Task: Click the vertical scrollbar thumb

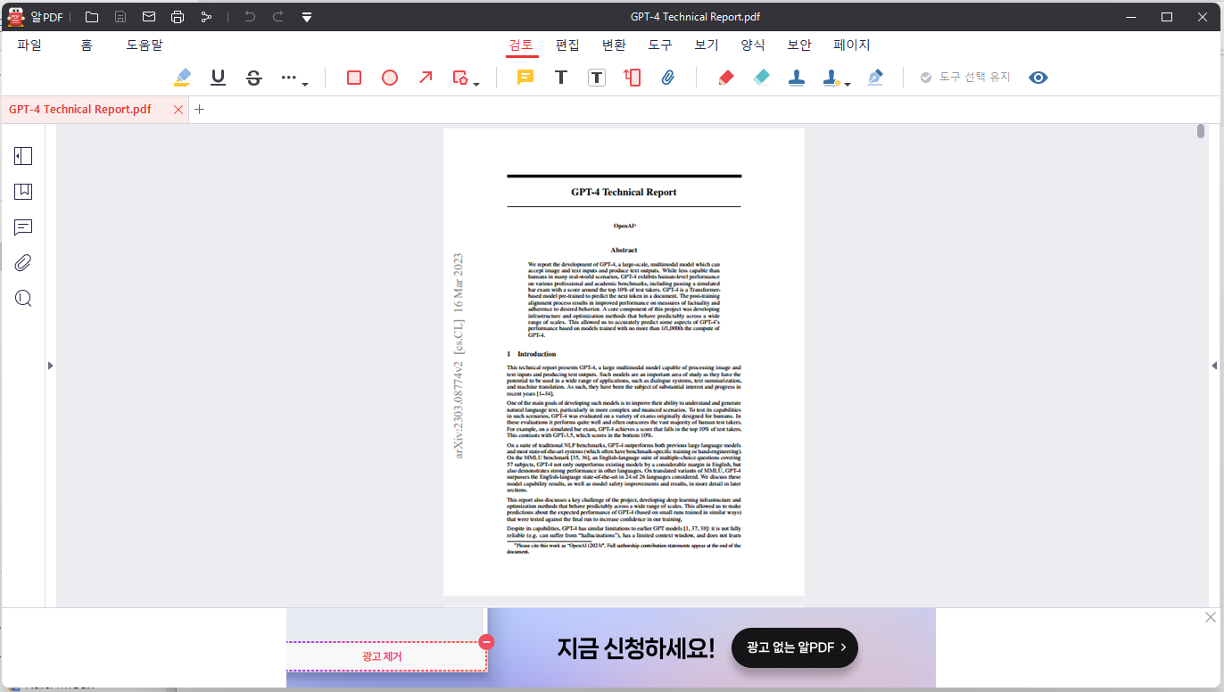Action: click(1201, 131)
